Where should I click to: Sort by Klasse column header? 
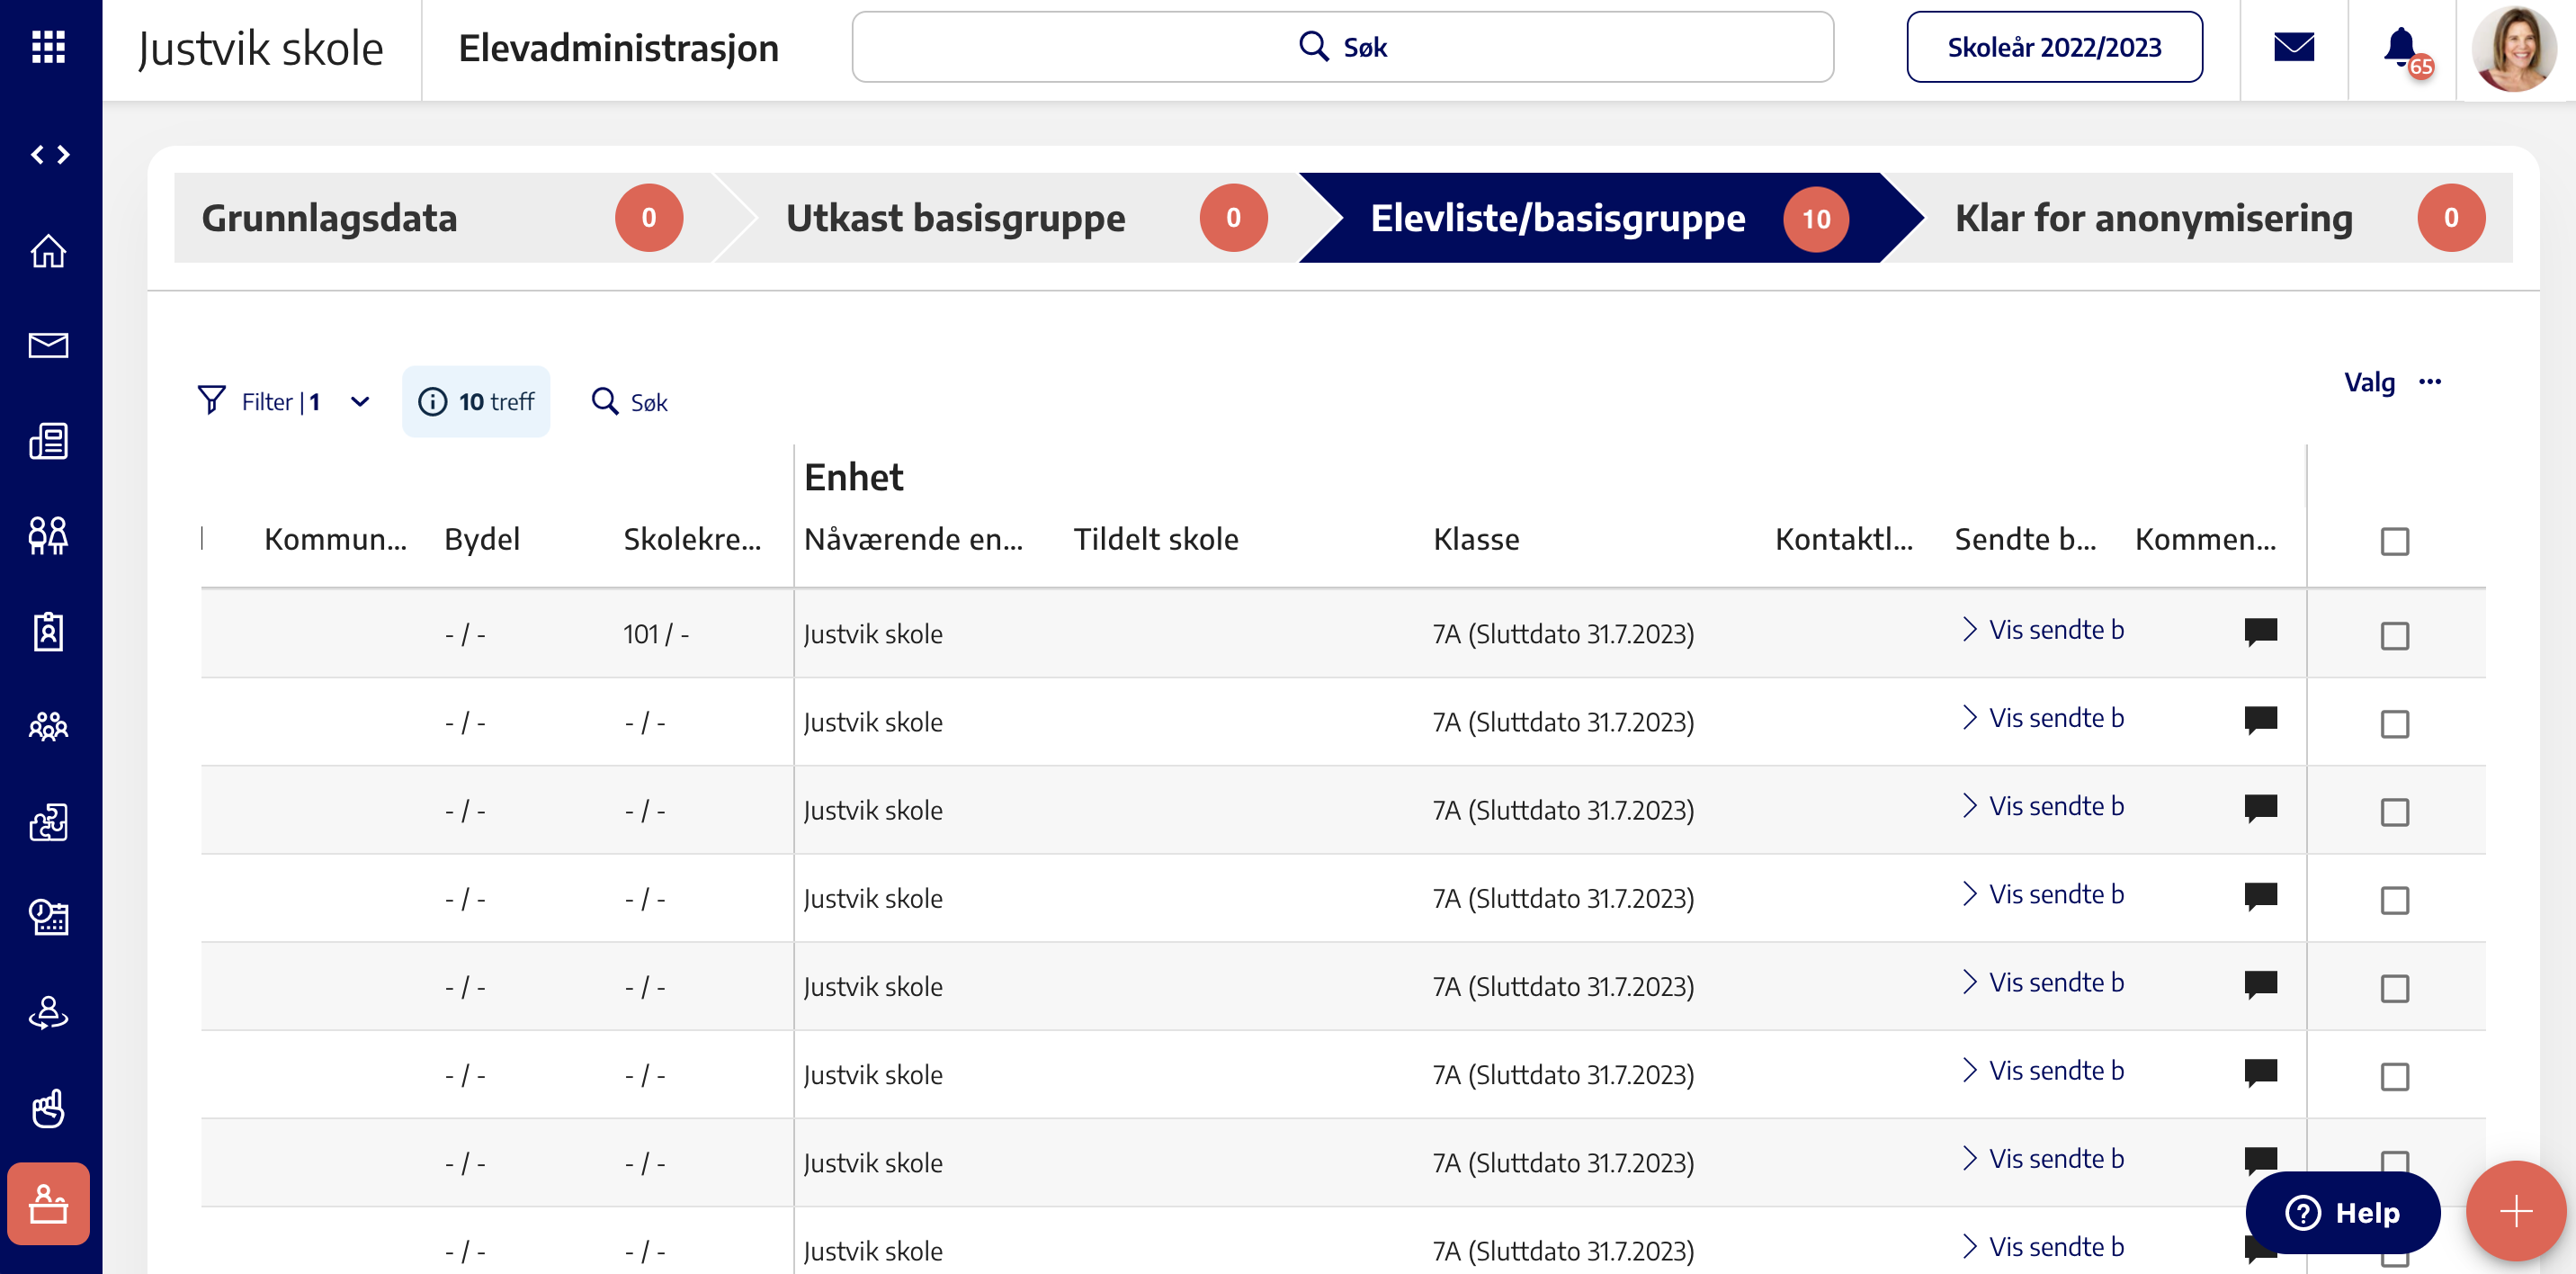click(x=1476, y=539)
